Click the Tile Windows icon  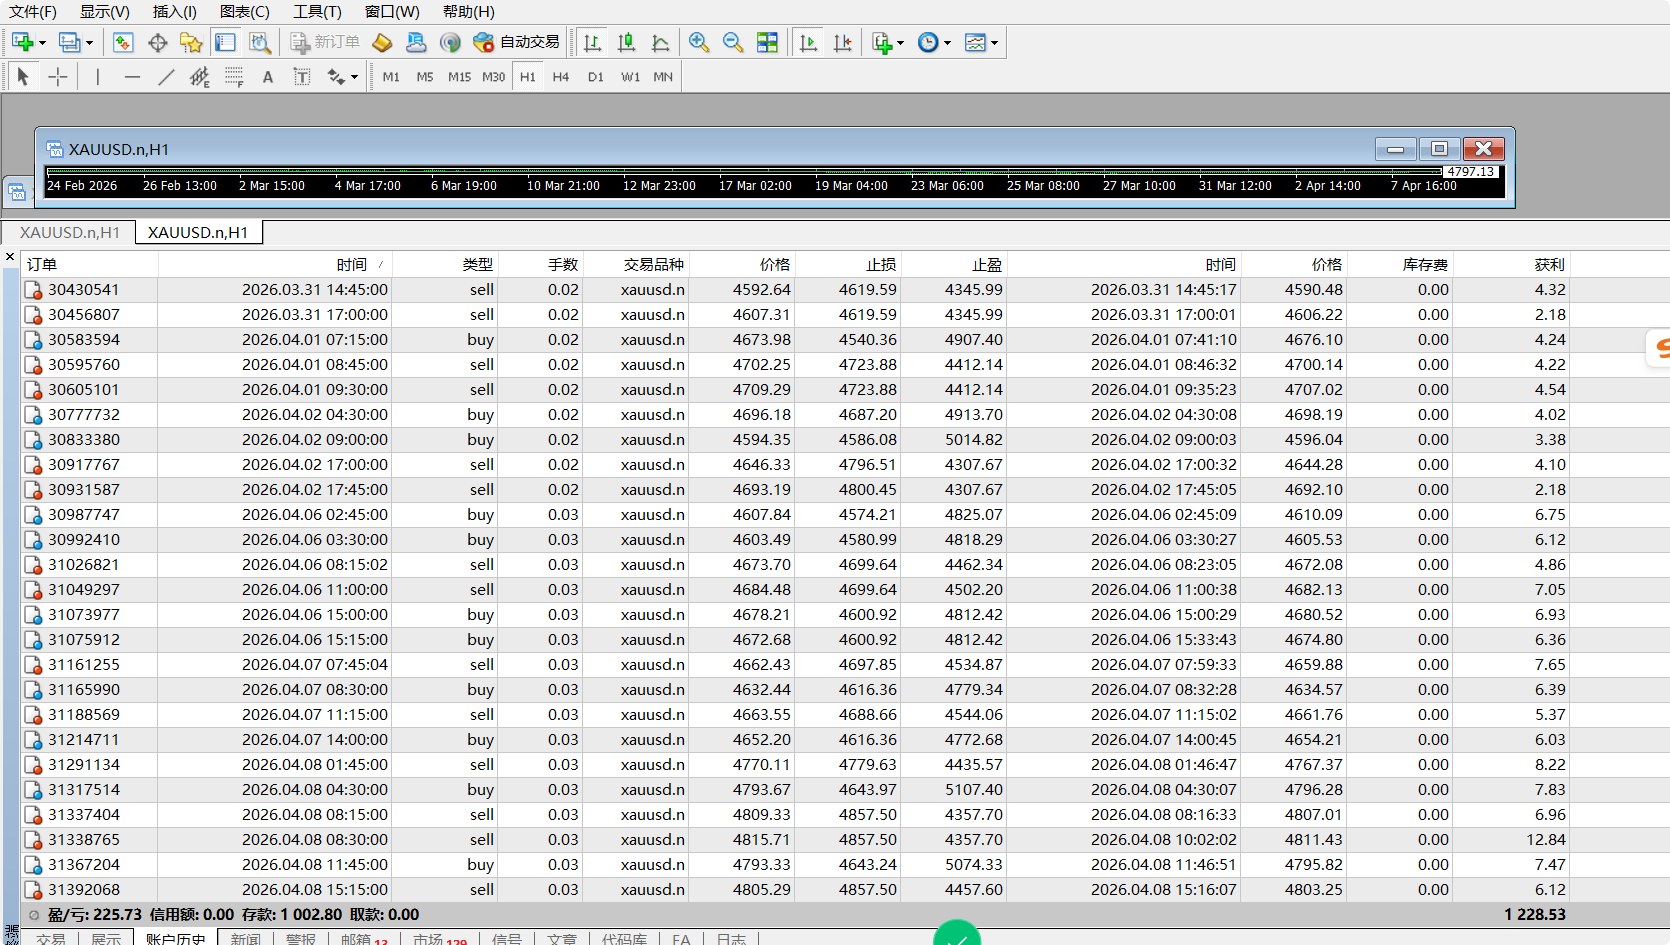pyautogui.click(x=767, y=42)
